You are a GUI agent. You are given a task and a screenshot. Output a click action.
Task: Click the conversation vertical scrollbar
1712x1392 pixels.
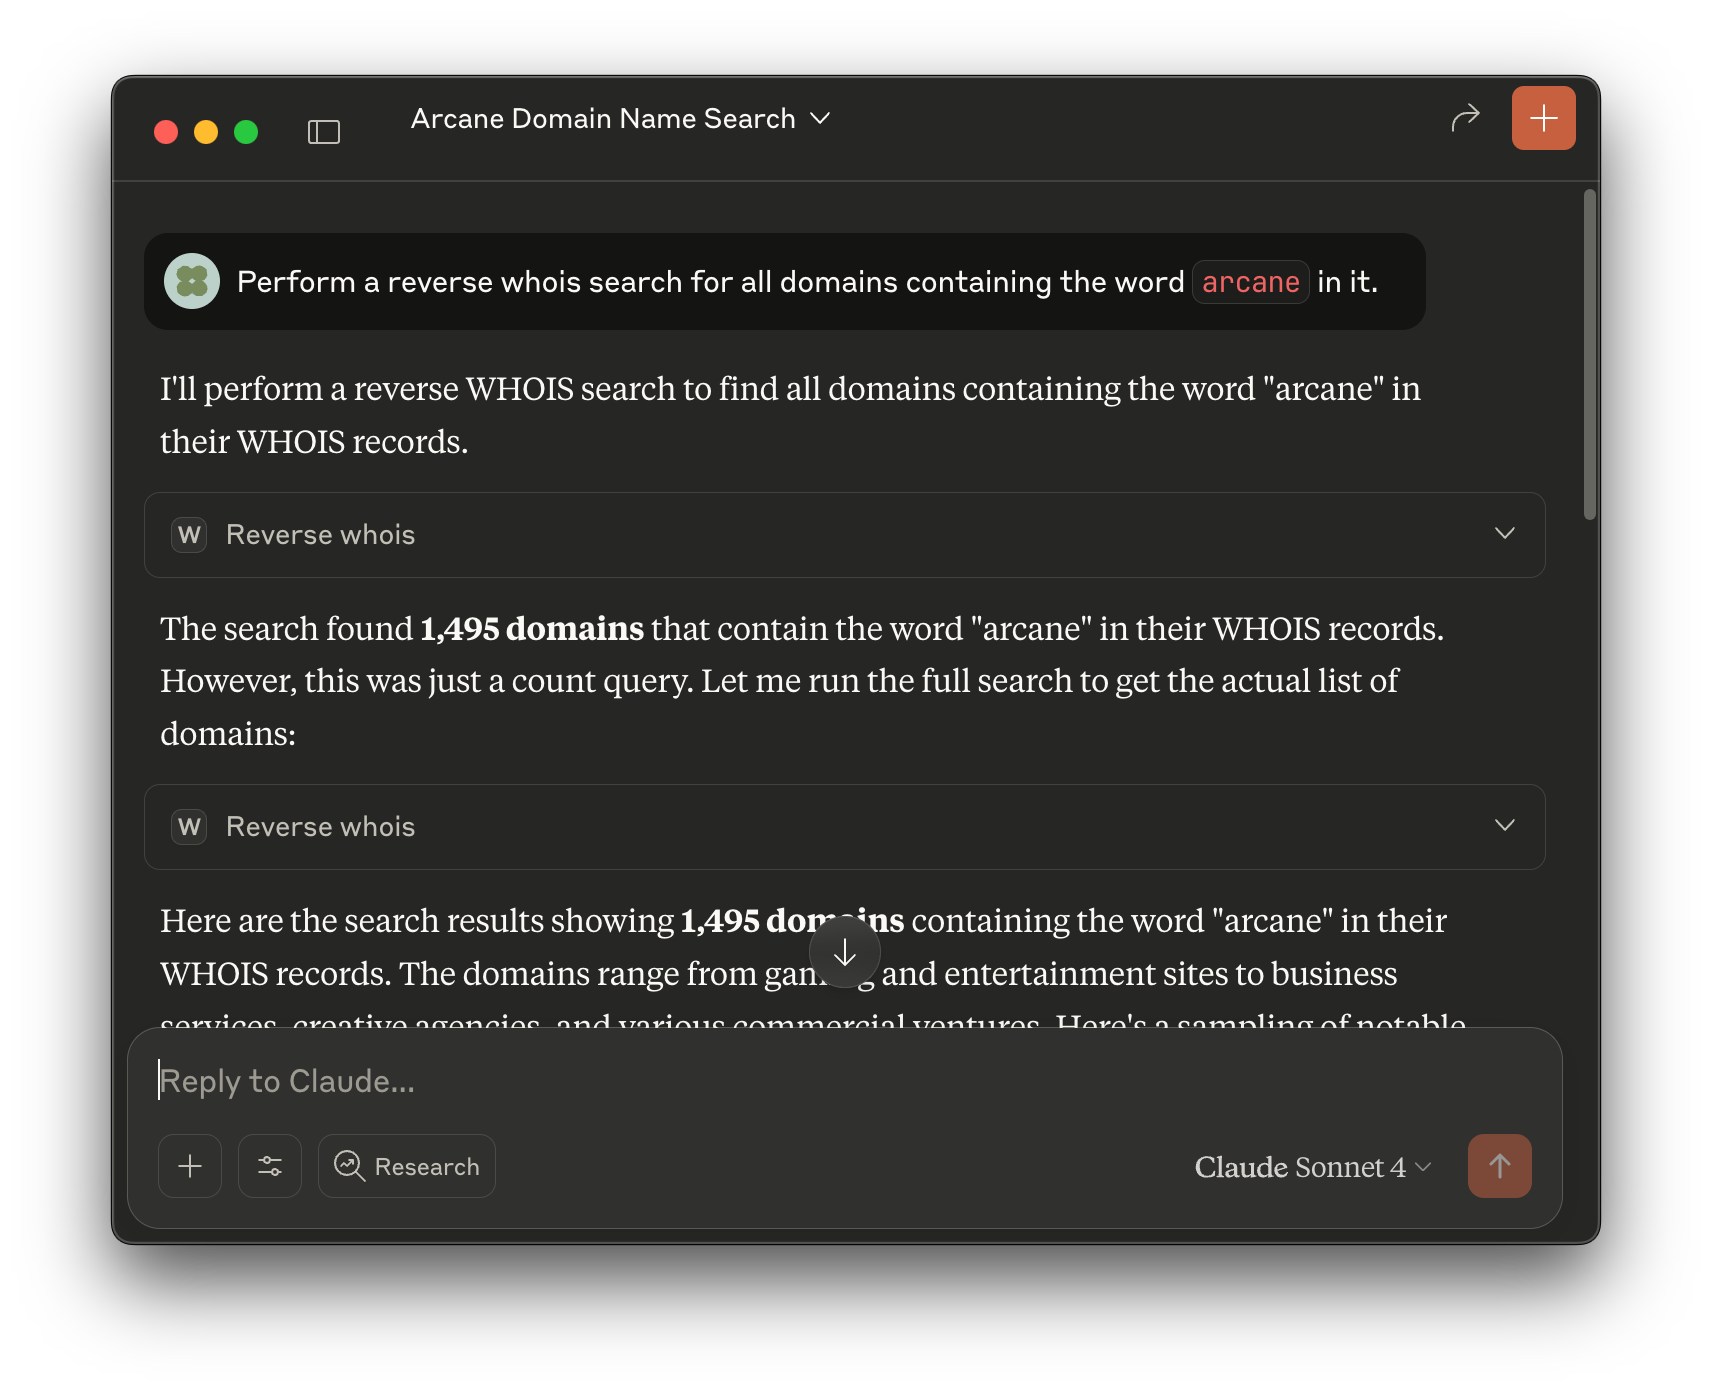click(x=1589, y=355)
